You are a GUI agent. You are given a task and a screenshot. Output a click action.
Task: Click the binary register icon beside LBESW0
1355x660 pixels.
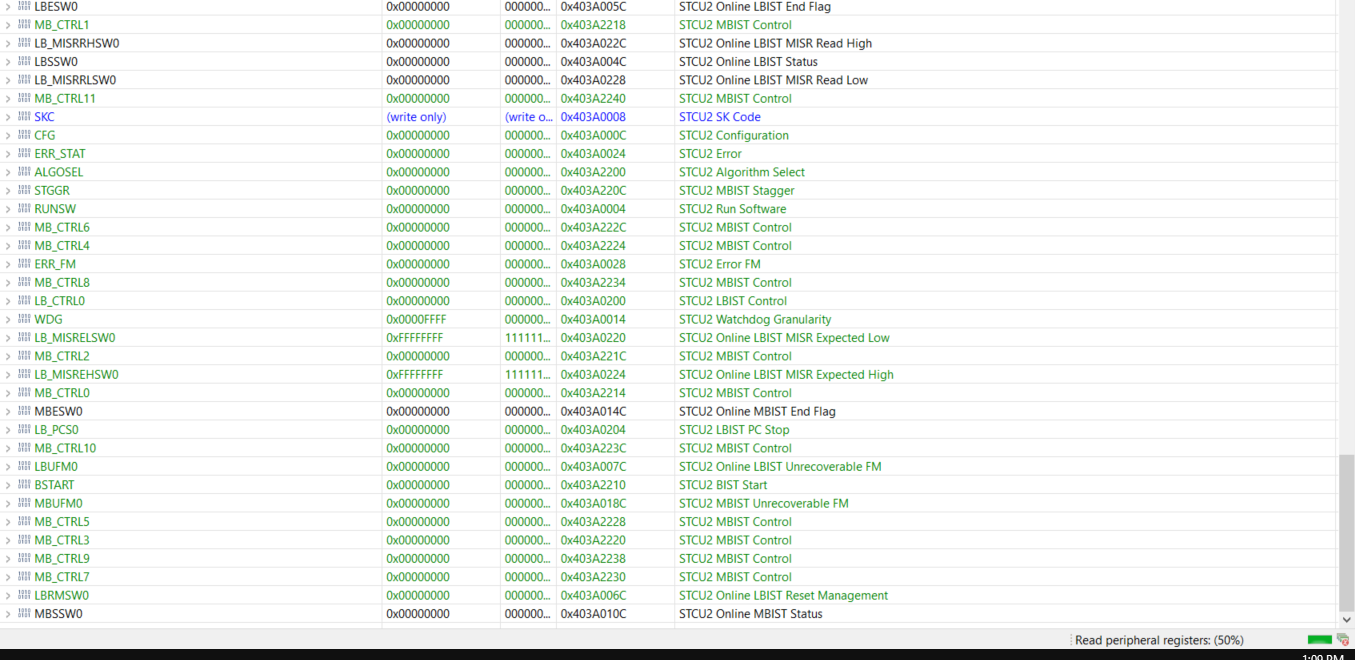point(24,7)
